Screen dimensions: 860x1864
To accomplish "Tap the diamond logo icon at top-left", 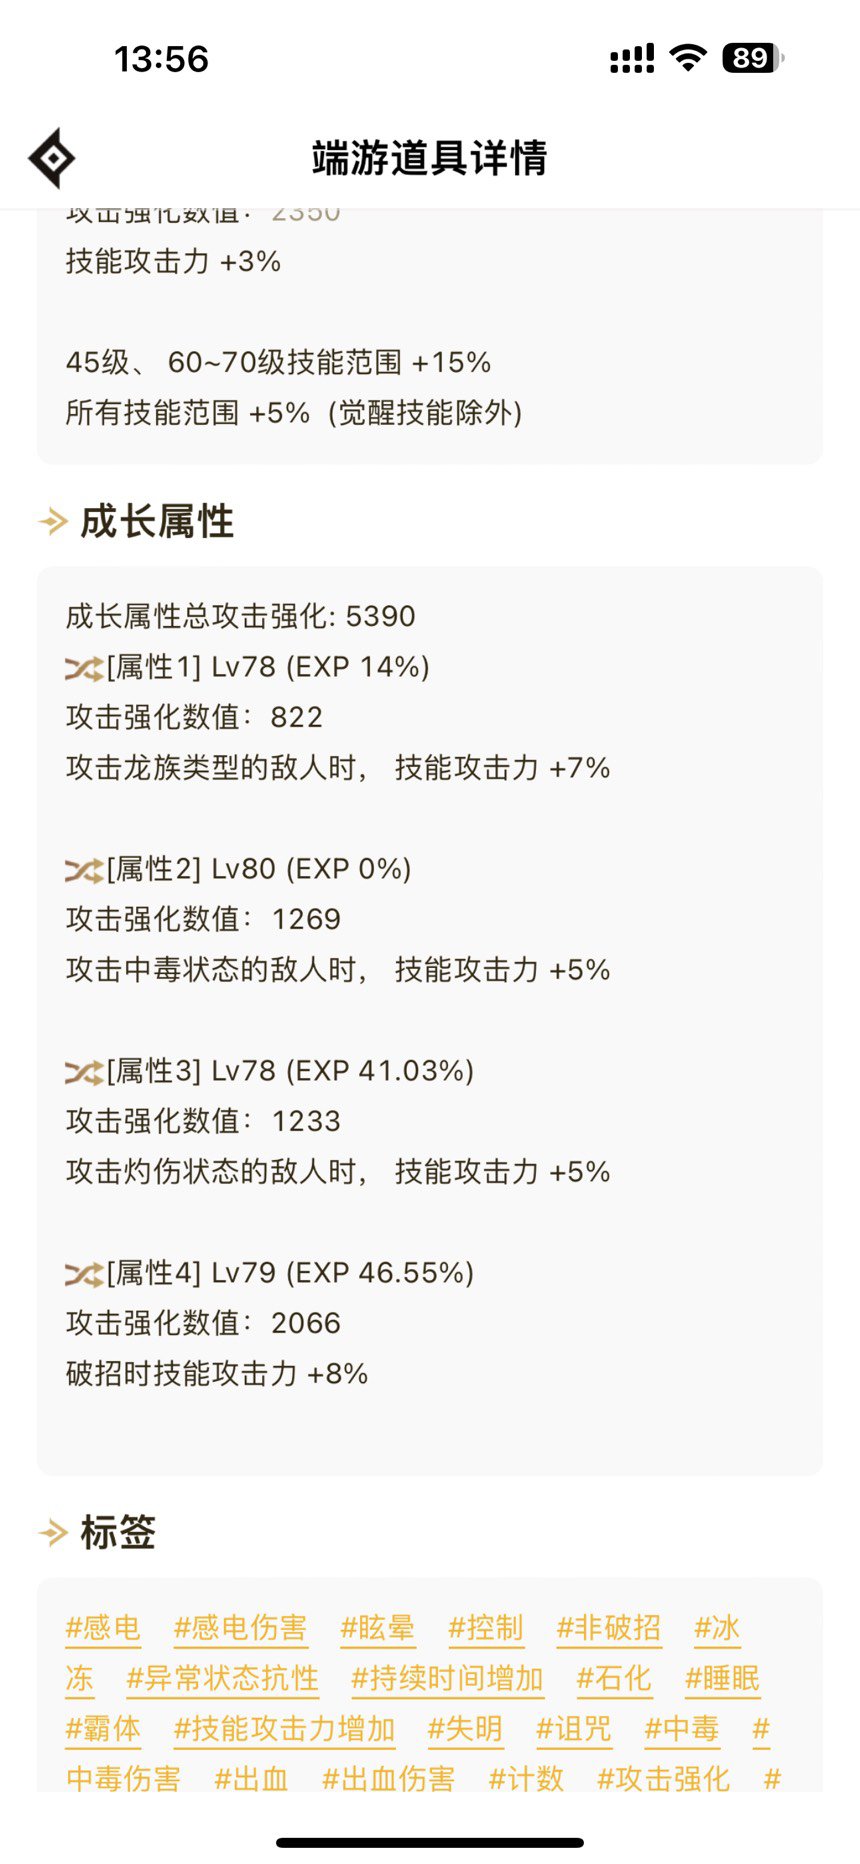I will coord(51,158).
